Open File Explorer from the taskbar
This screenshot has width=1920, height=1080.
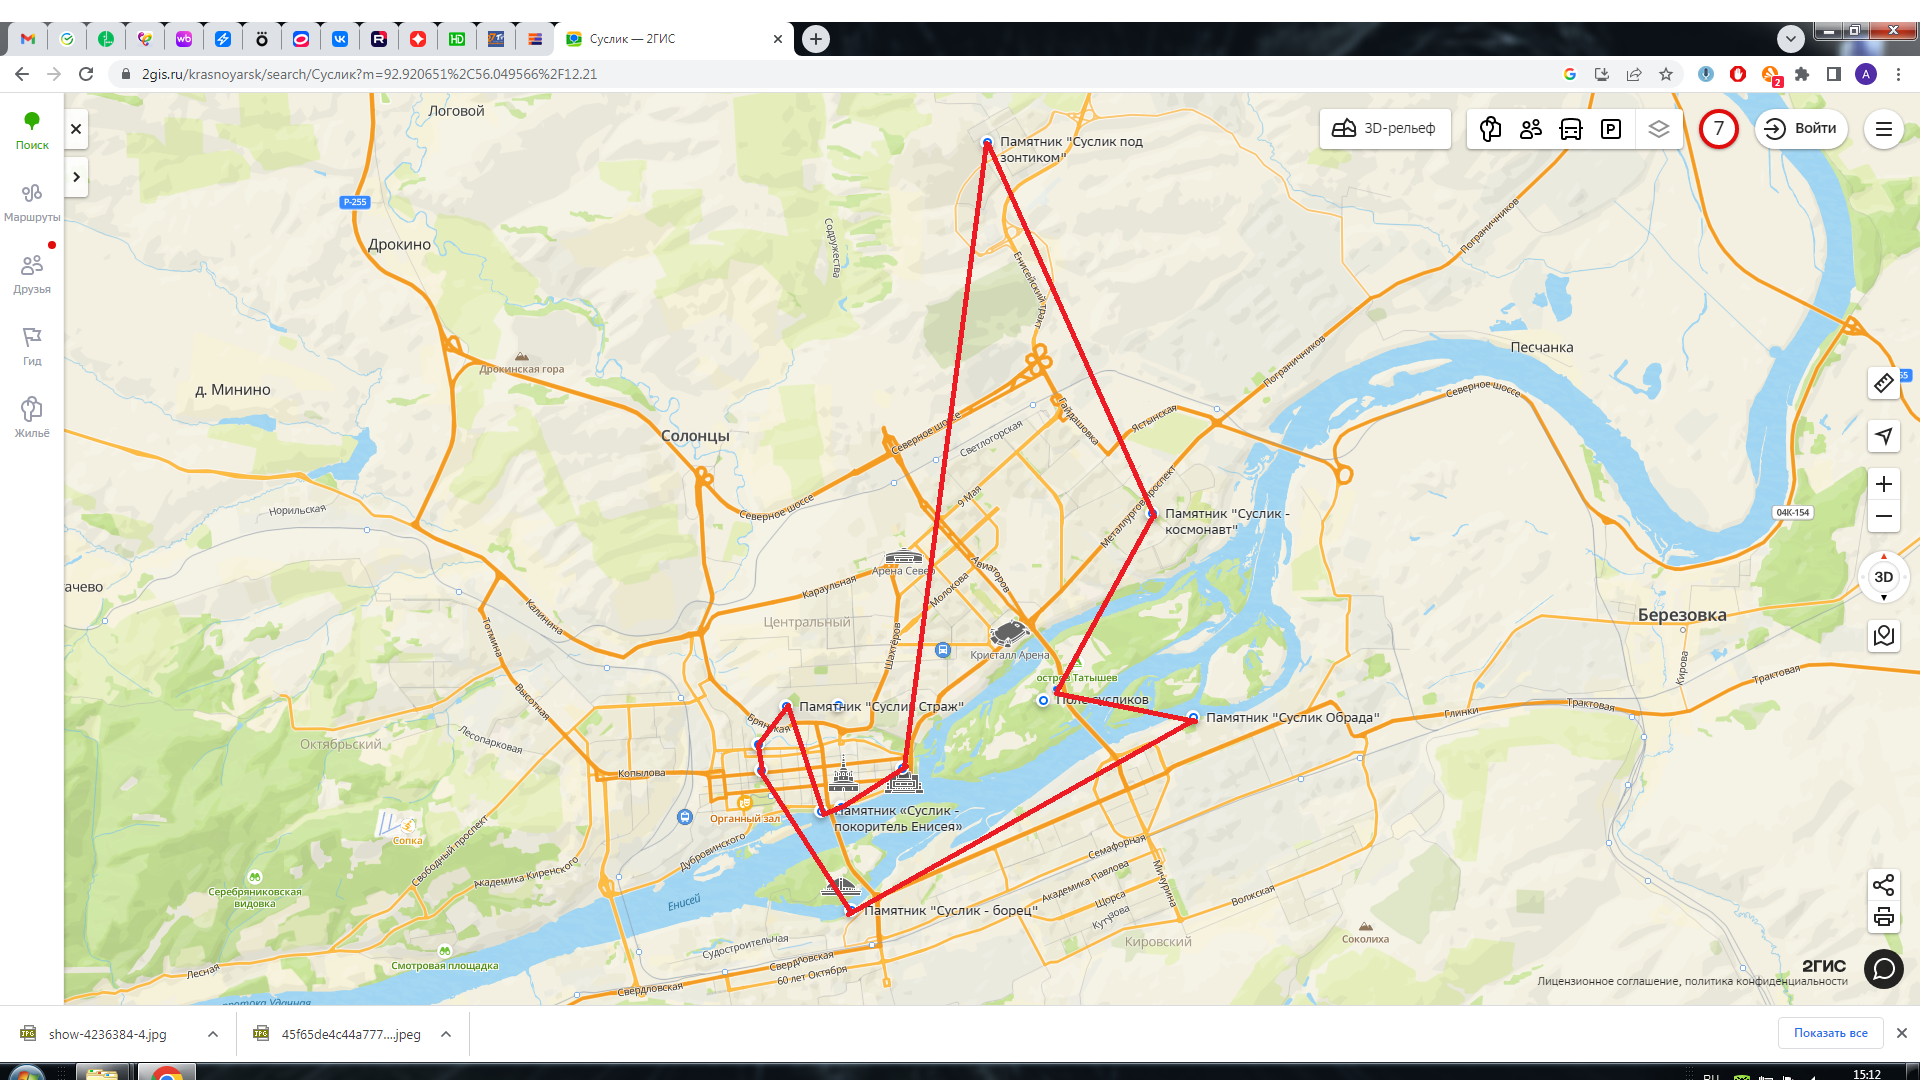101,1073
